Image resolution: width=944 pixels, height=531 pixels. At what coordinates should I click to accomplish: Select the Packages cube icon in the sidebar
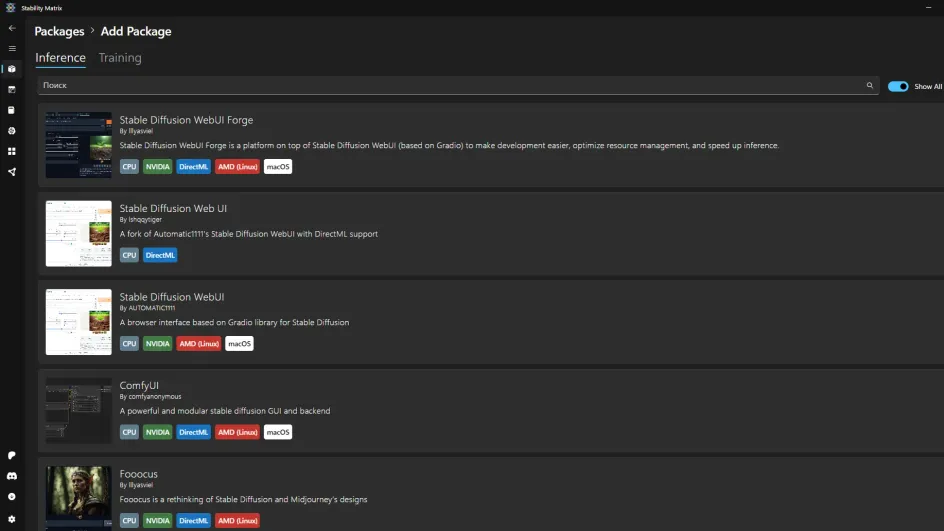[x=11, y=69]
